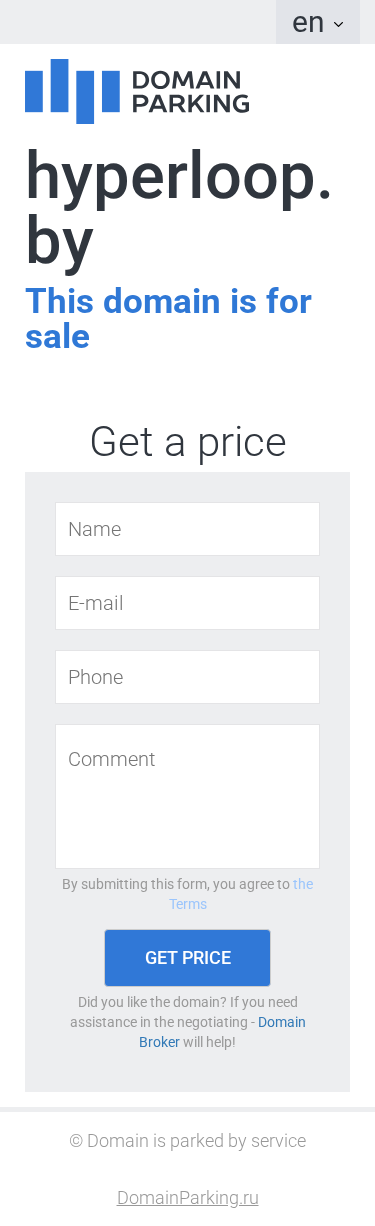Focus the Phone input field

pos(187,677)
